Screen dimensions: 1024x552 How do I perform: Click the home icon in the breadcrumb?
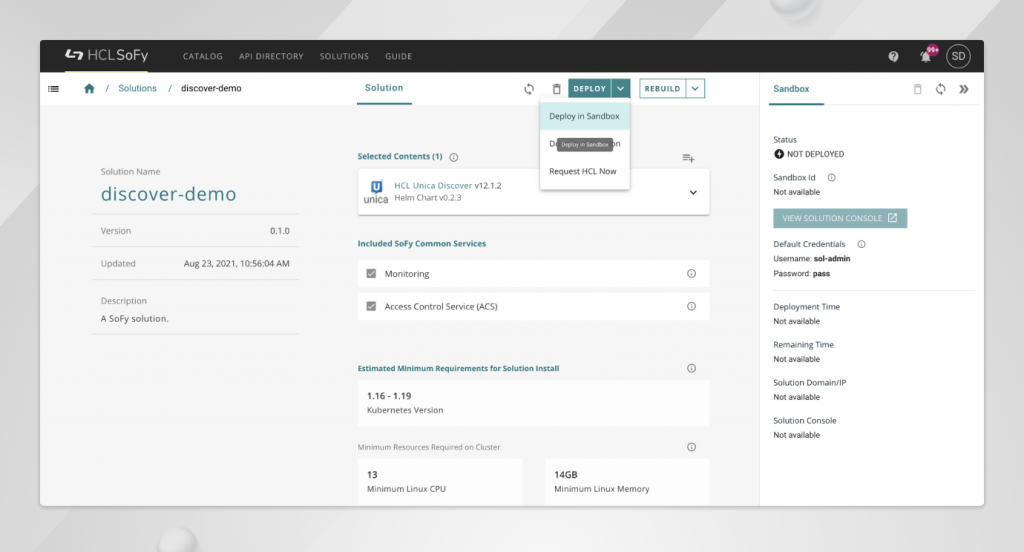click(89, 88)
